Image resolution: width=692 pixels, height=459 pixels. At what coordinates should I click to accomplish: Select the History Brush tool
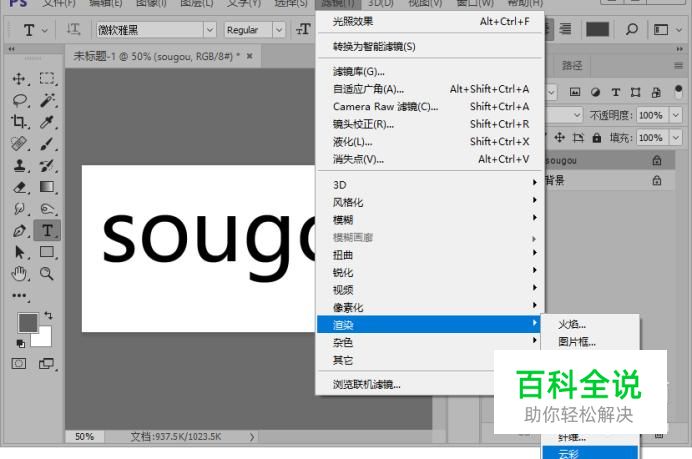coord(47,166)
